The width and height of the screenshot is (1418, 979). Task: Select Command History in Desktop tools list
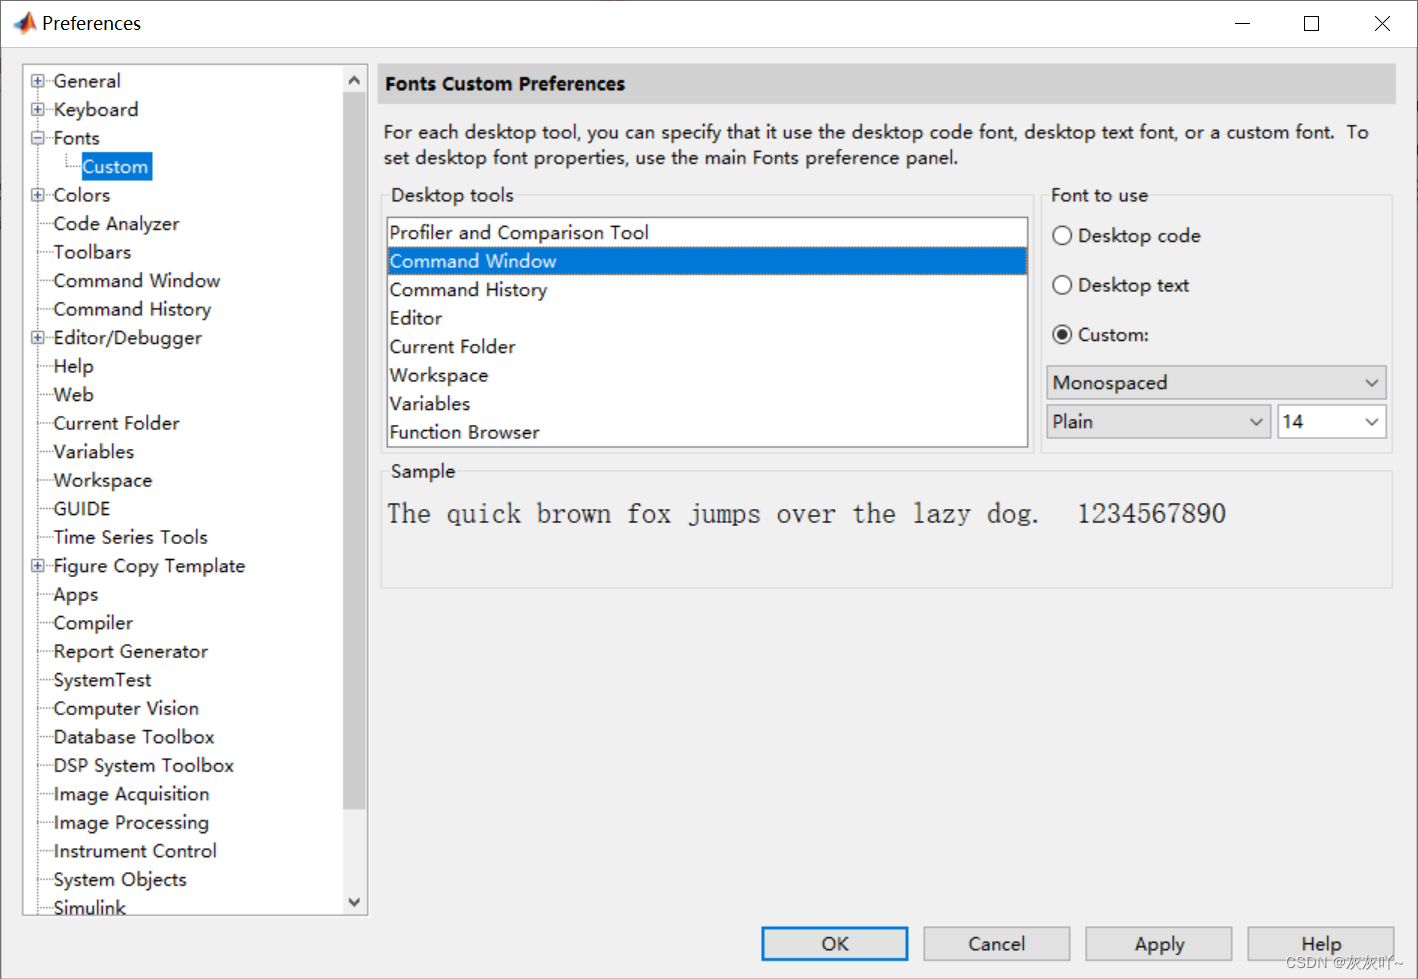(707, 290)
